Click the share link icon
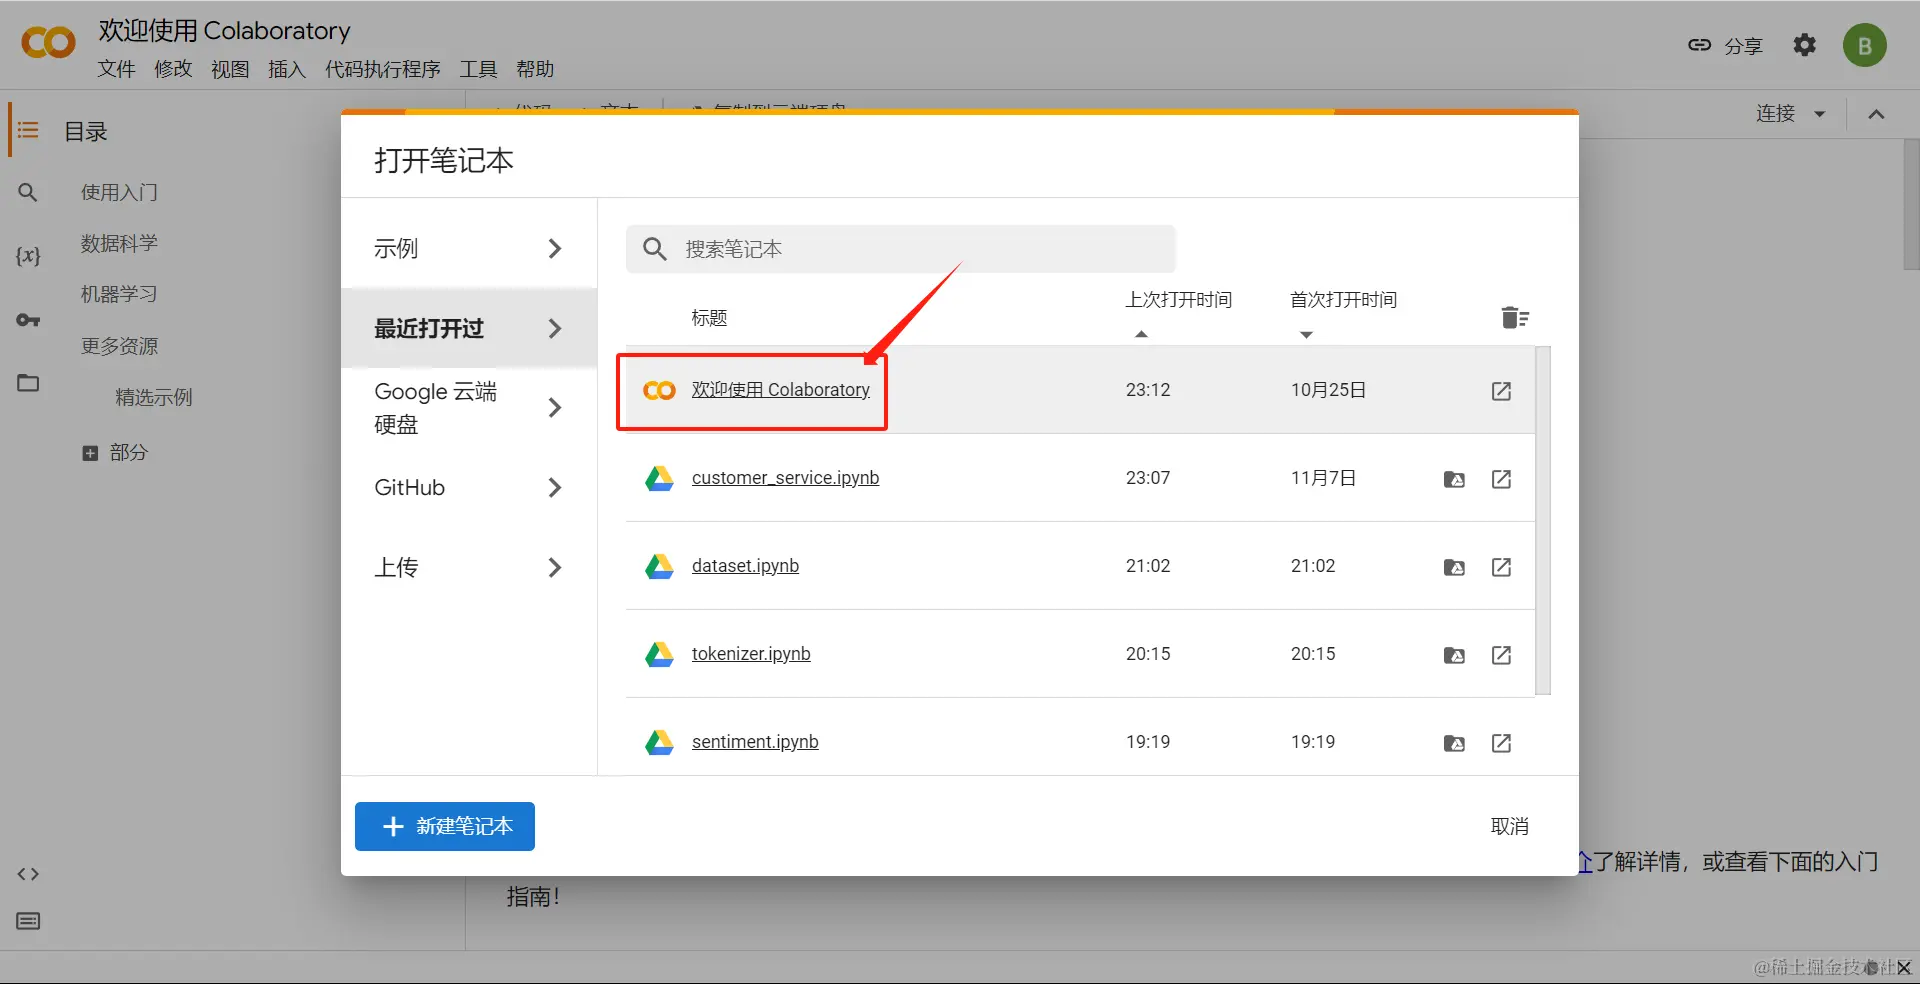Screen dimensions: 1920x984 pos(1699,45)
